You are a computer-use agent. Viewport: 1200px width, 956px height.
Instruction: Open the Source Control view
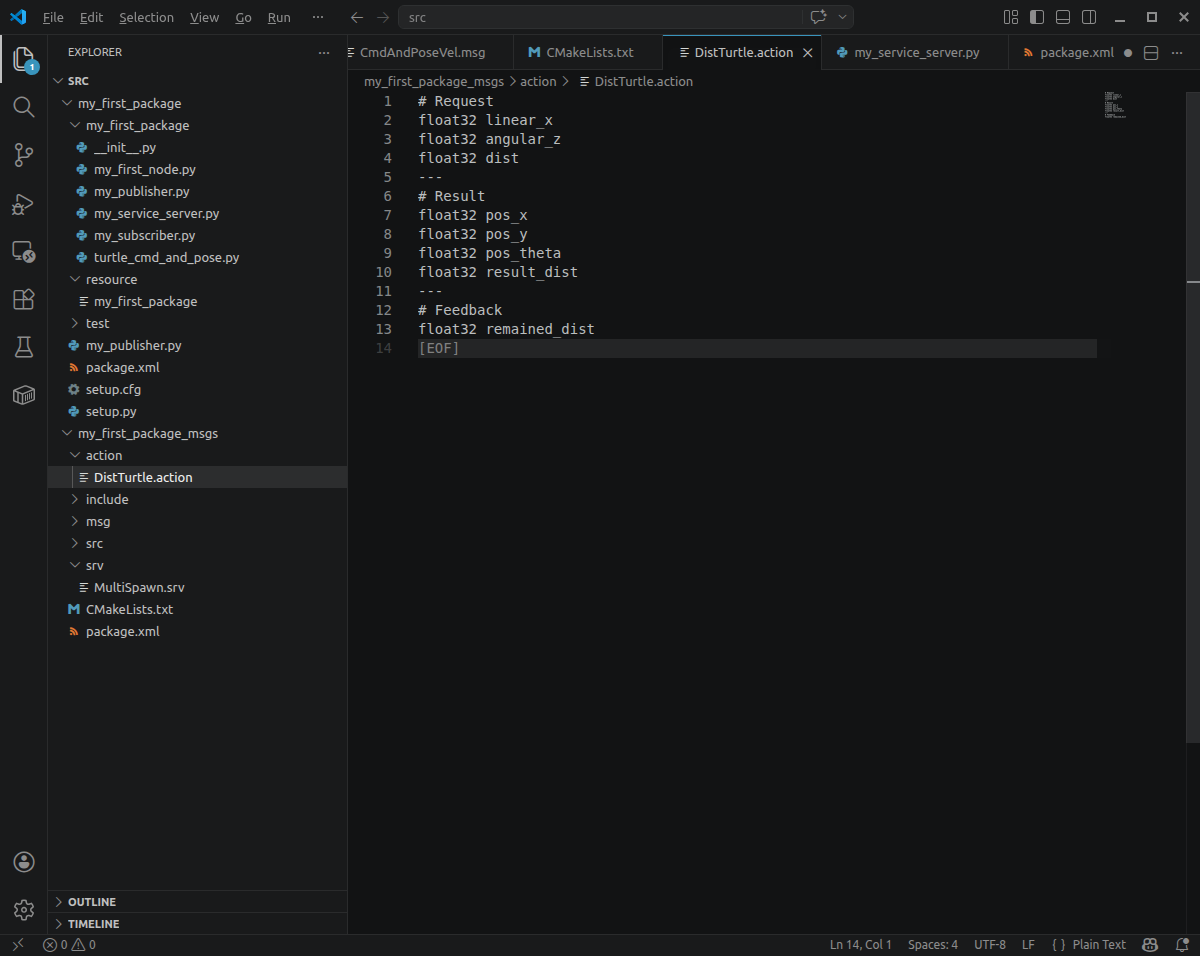click(24, 155)
